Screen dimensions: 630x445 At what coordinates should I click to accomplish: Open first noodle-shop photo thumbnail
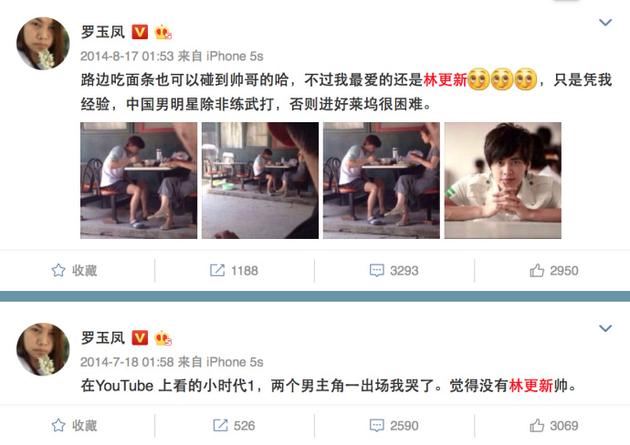coord(139,180)
